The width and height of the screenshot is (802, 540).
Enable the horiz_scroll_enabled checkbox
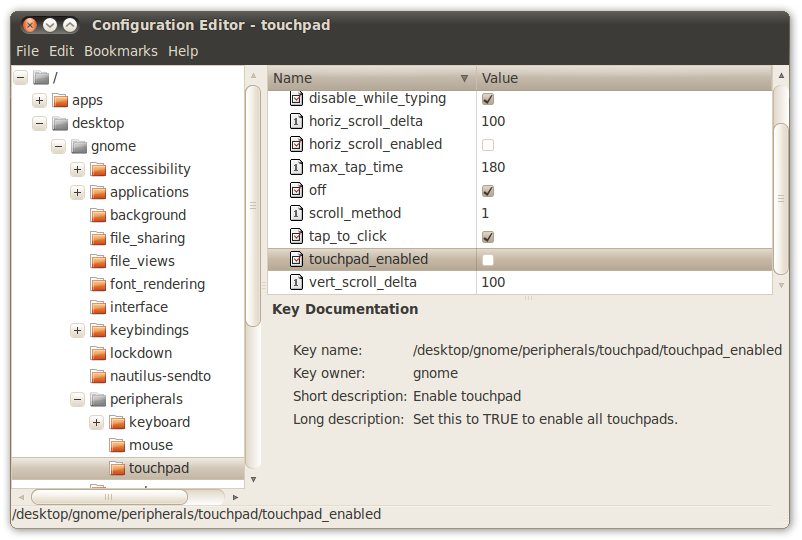(x=488, y=145)
